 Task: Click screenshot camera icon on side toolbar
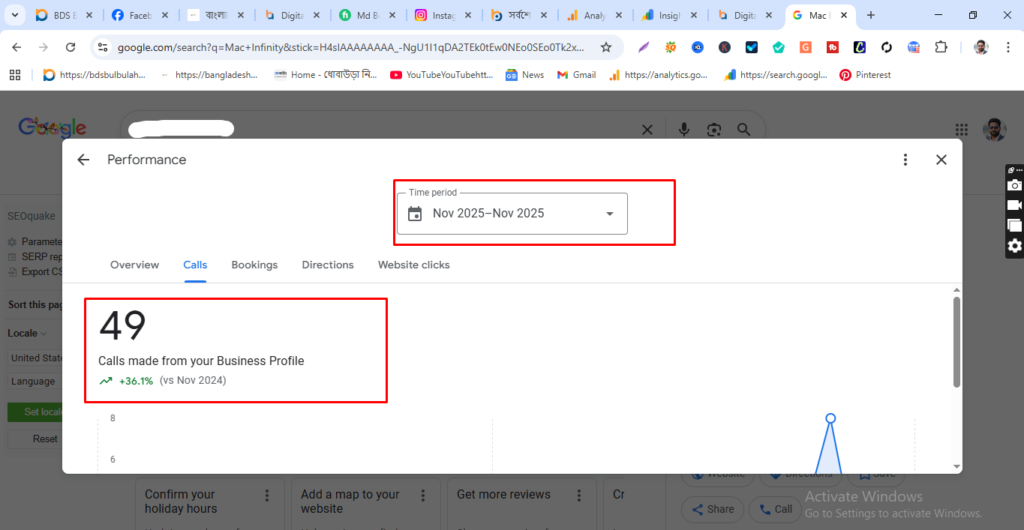(1014, 185)
